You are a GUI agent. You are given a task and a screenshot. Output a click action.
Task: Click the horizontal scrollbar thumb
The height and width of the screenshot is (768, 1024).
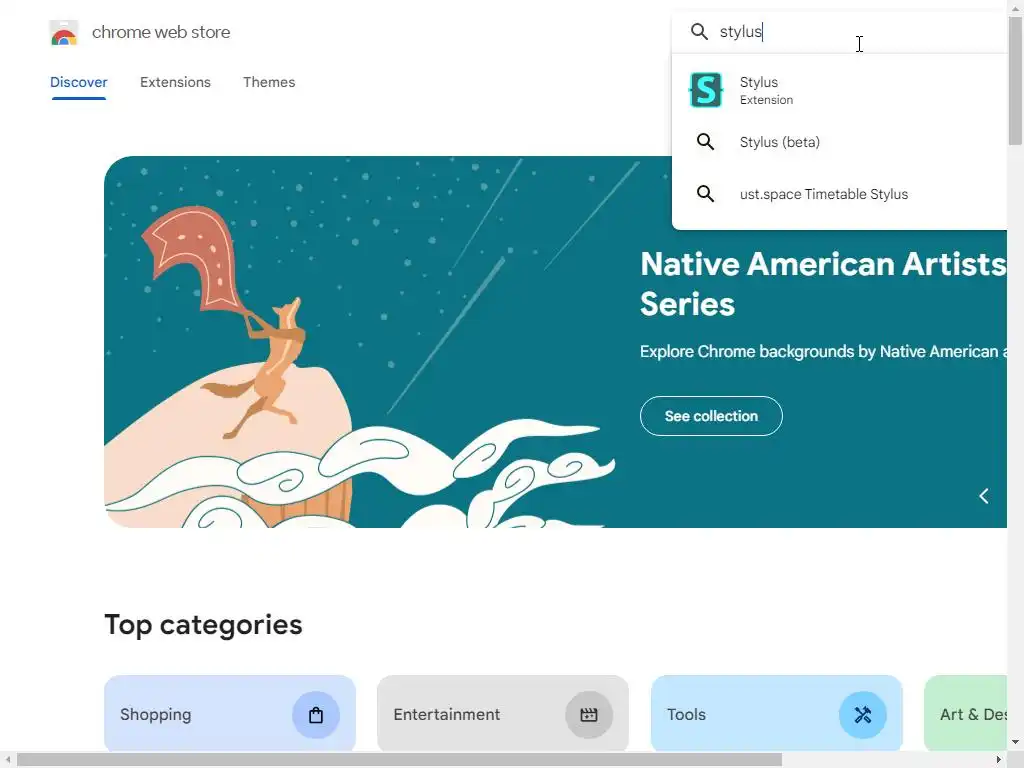pos(399,760)
